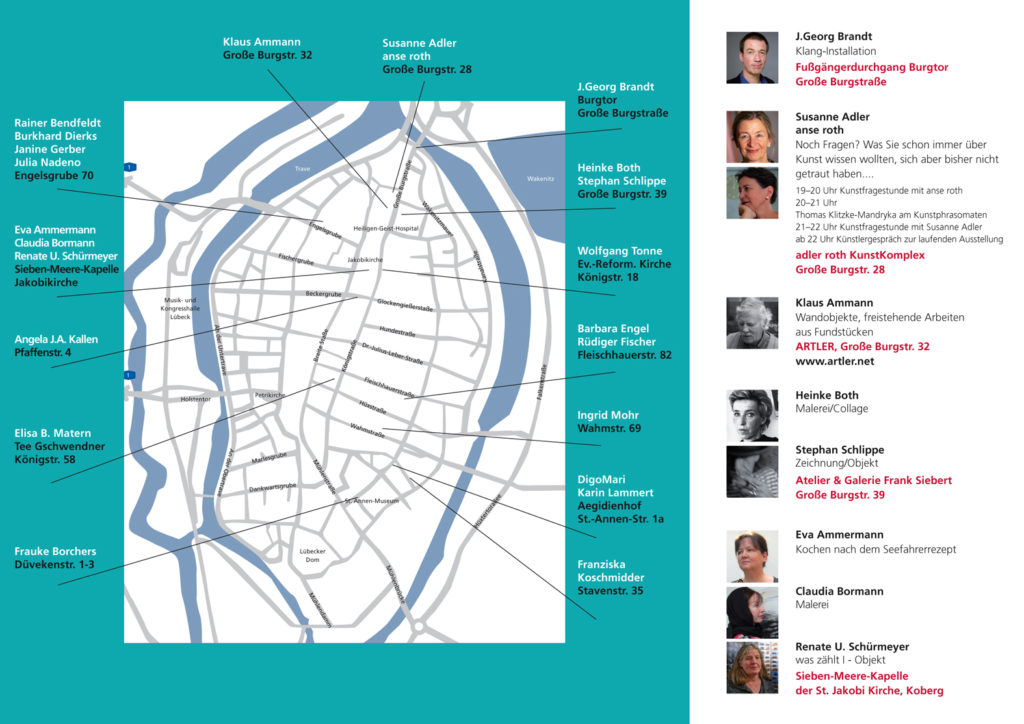Click the 'Angela J.A. Kallen' callout name
Viewport: 1024px width, 724px height.
click(56, 339)
